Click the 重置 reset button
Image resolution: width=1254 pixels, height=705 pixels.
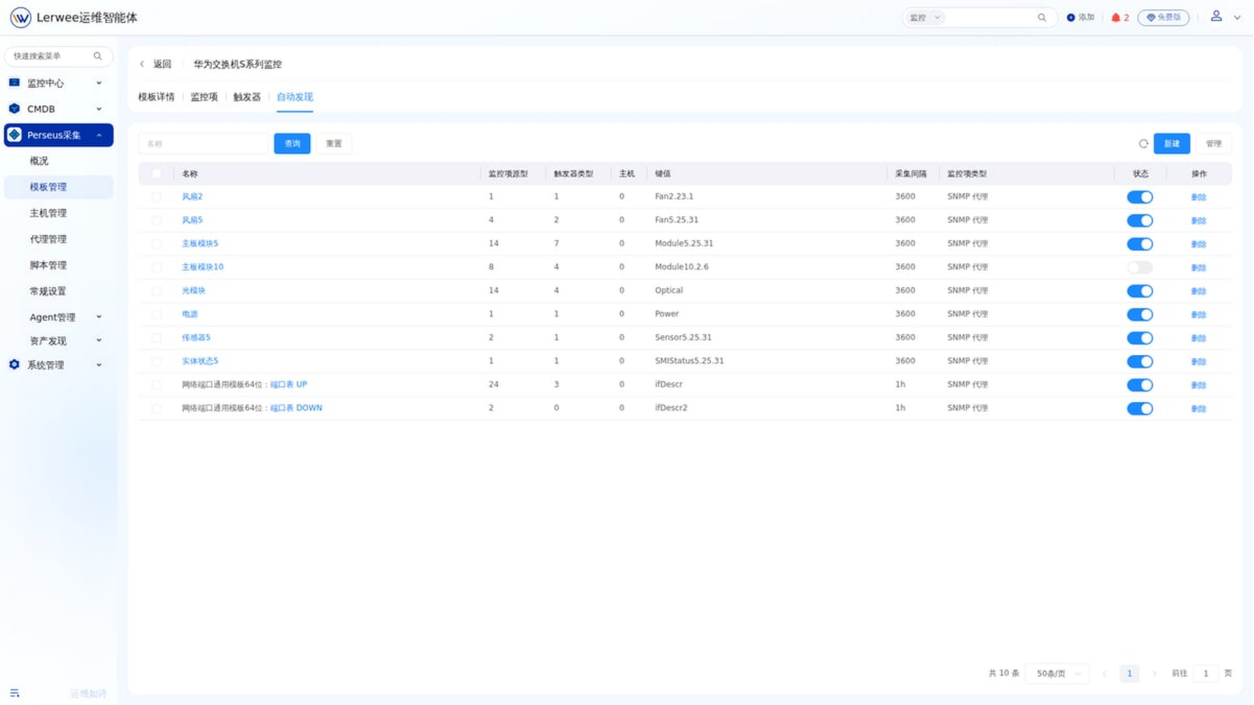coord(334,144)
